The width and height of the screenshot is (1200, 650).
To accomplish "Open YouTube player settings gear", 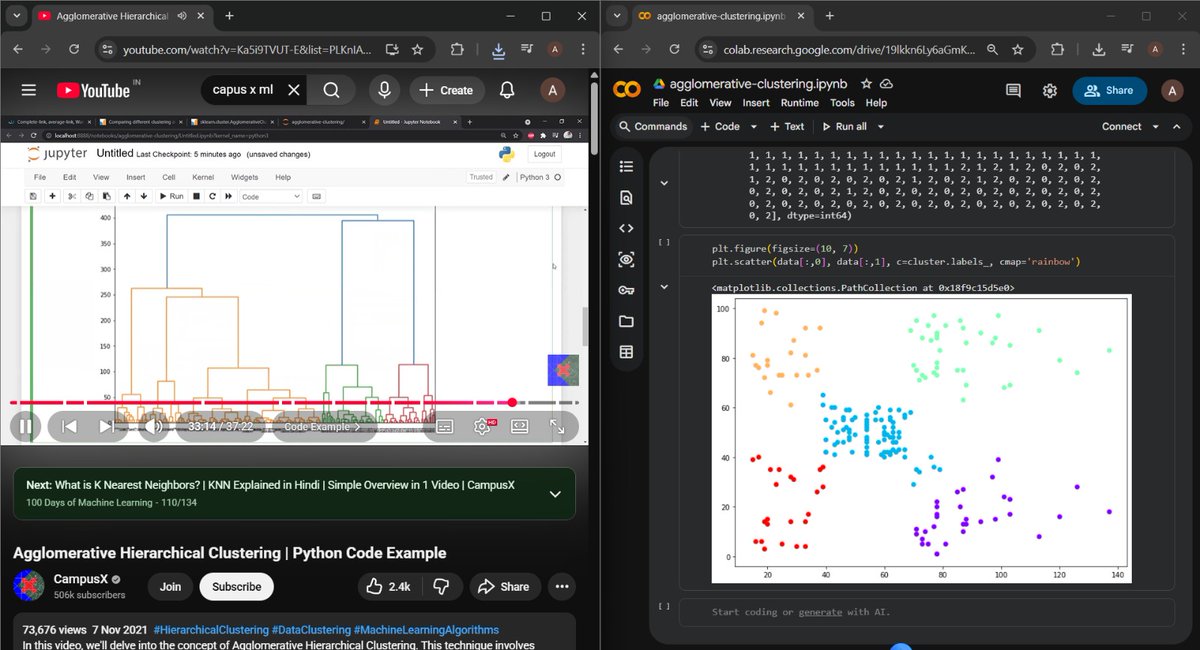I will (482, 426).
